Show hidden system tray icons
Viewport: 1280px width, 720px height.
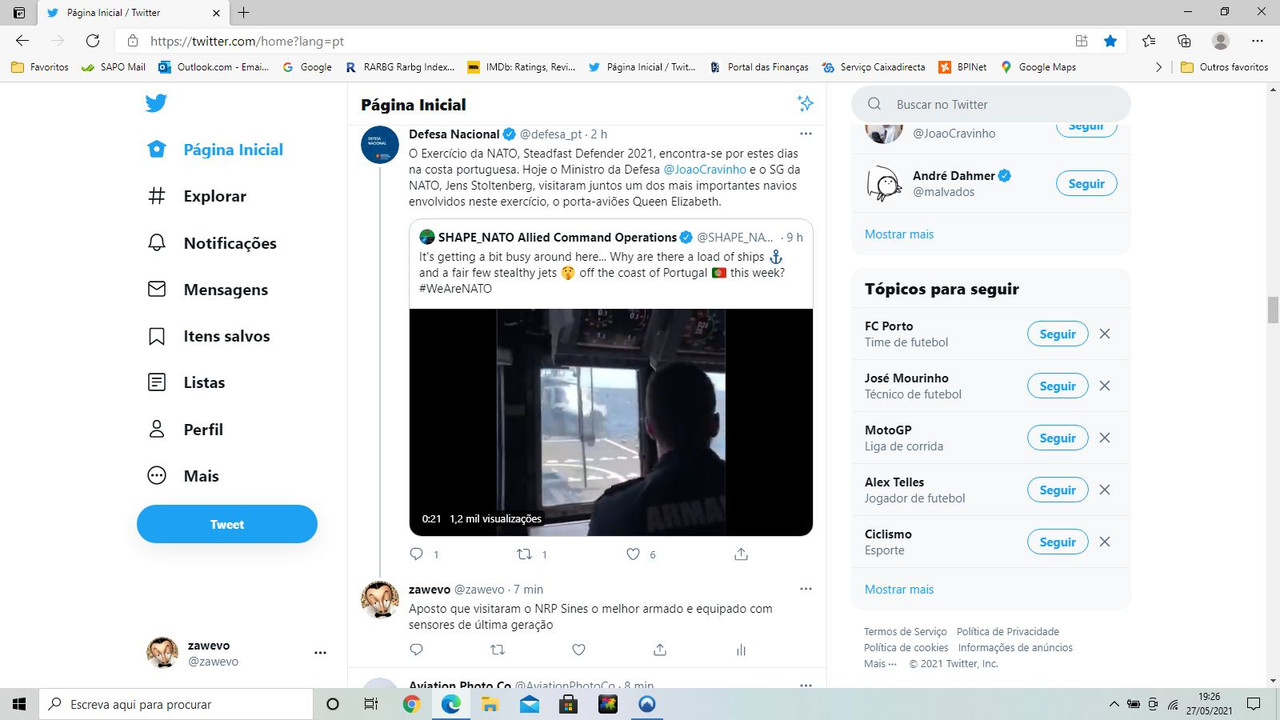coord(1114,704)
